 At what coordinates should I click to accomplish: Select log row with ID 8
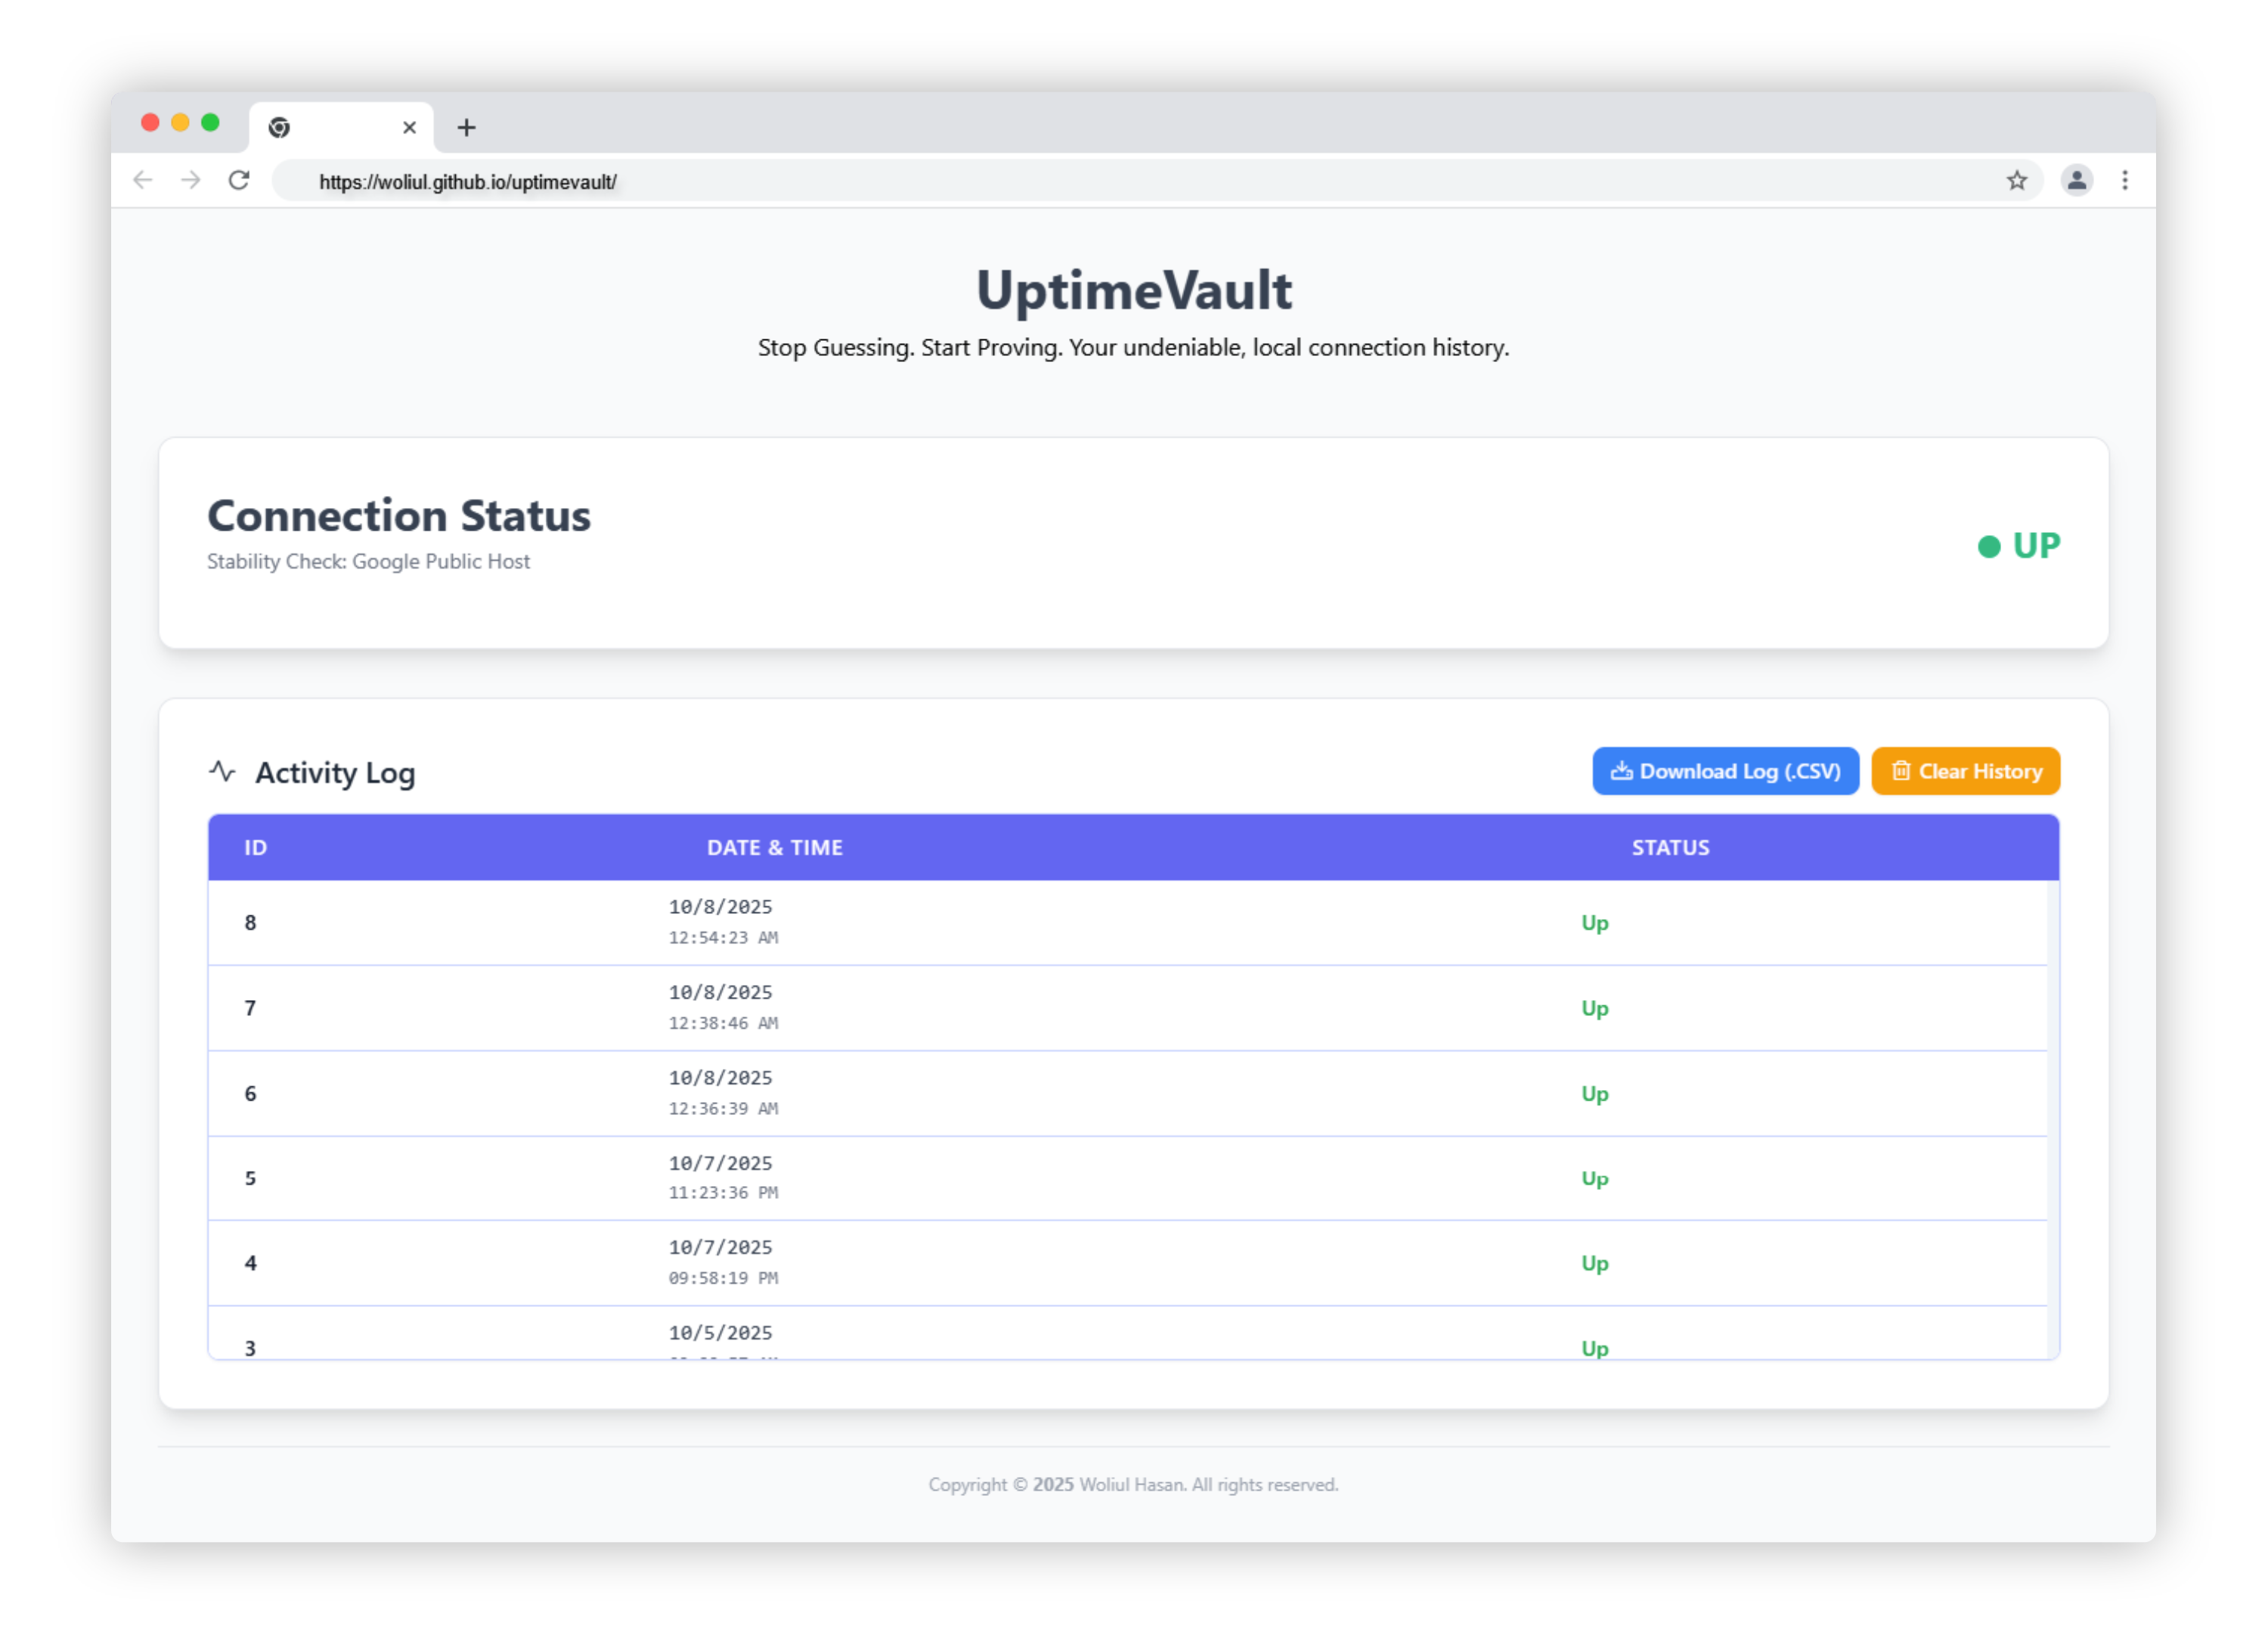pos(251,923)
